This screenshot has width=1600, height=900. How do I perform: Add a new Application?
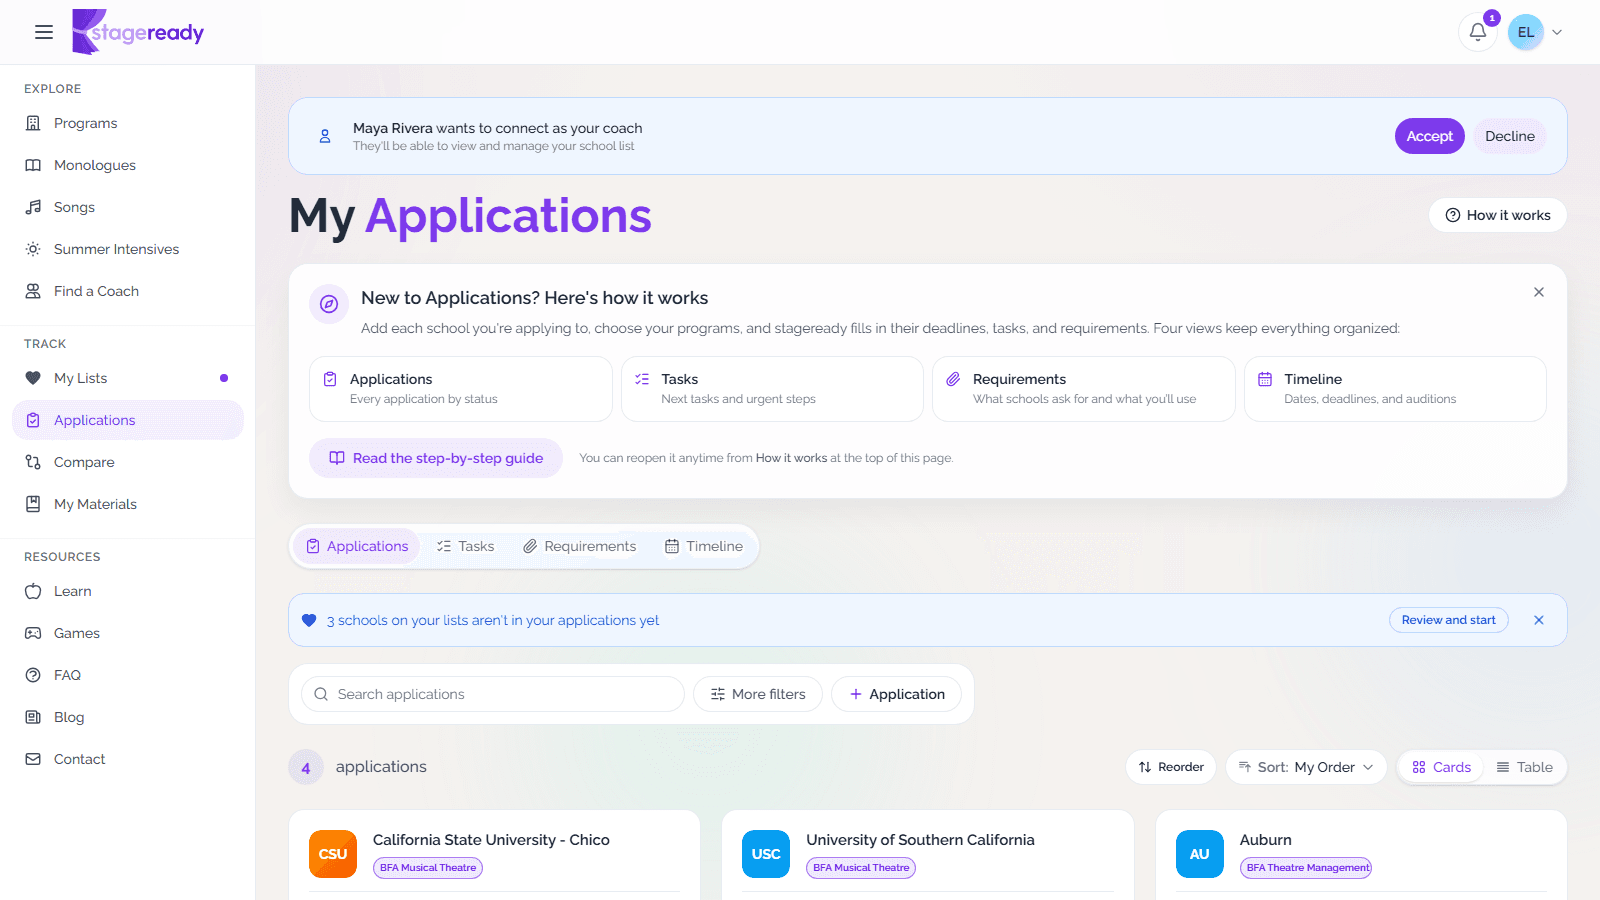[897, 694]
